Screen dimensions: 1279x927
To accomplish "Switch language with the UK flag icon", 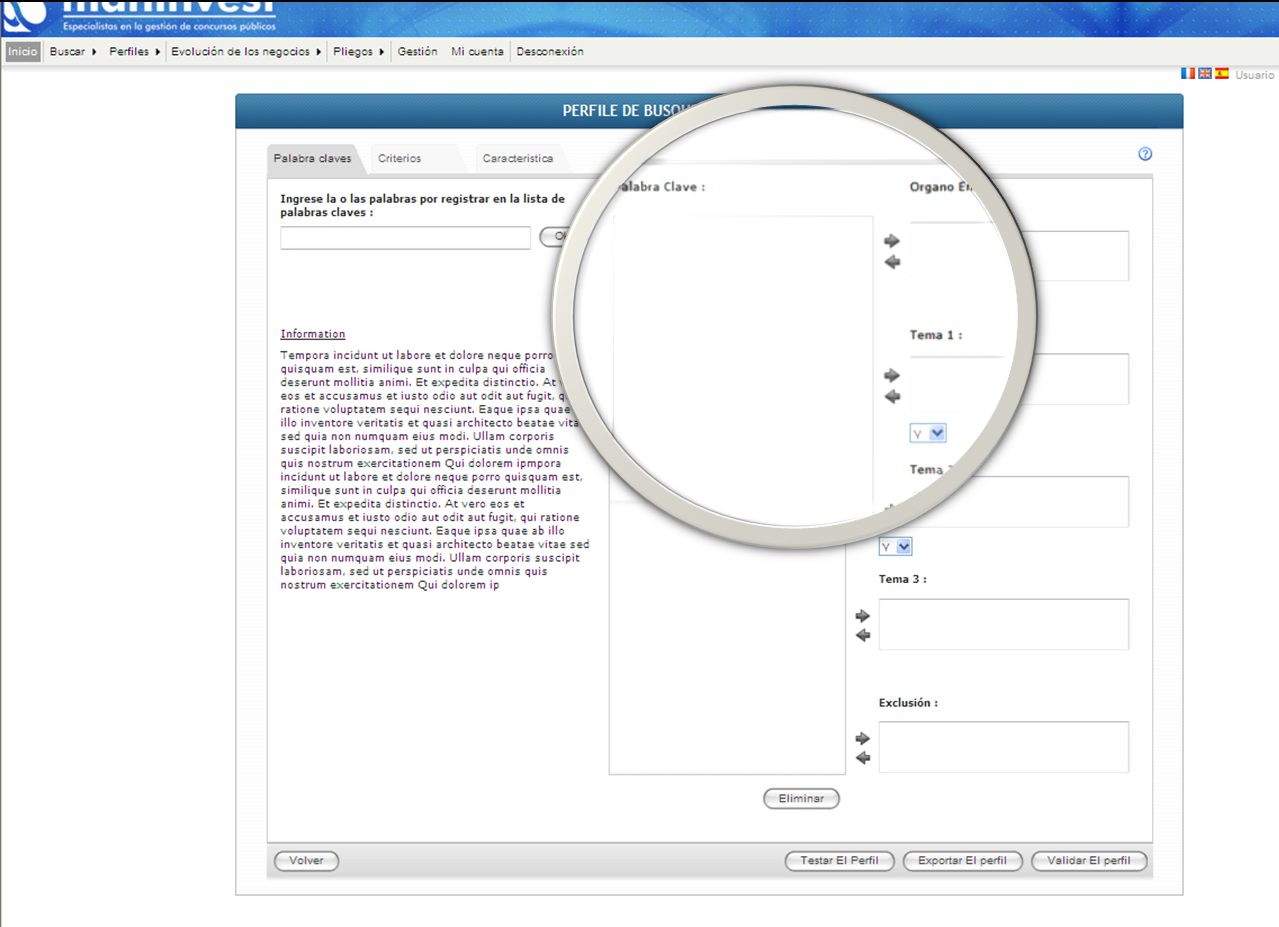I will tap(1205, 73).
